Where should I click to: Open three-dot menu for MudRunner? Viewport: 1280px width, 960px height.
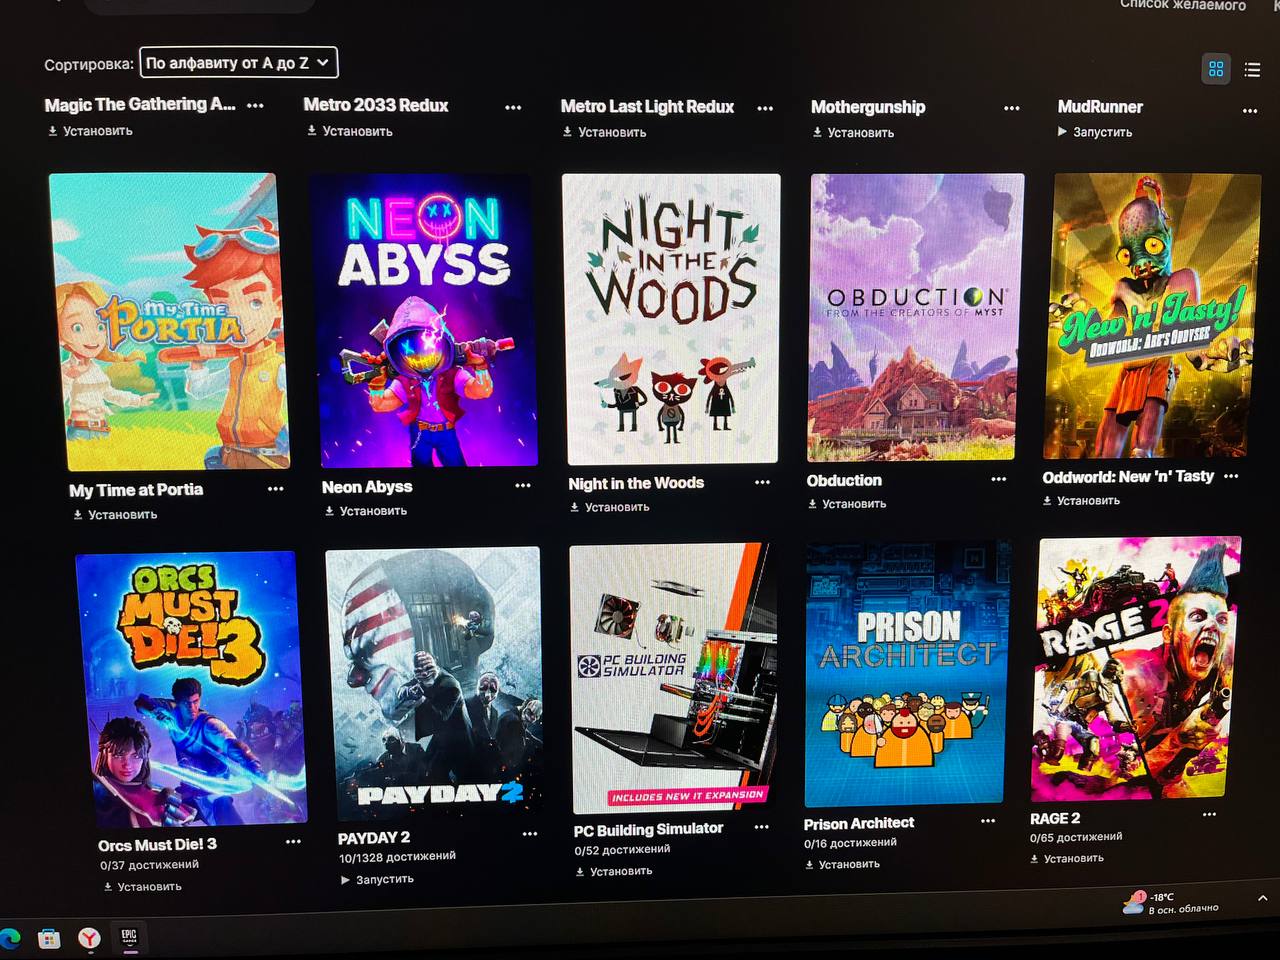pos(1250,111)
